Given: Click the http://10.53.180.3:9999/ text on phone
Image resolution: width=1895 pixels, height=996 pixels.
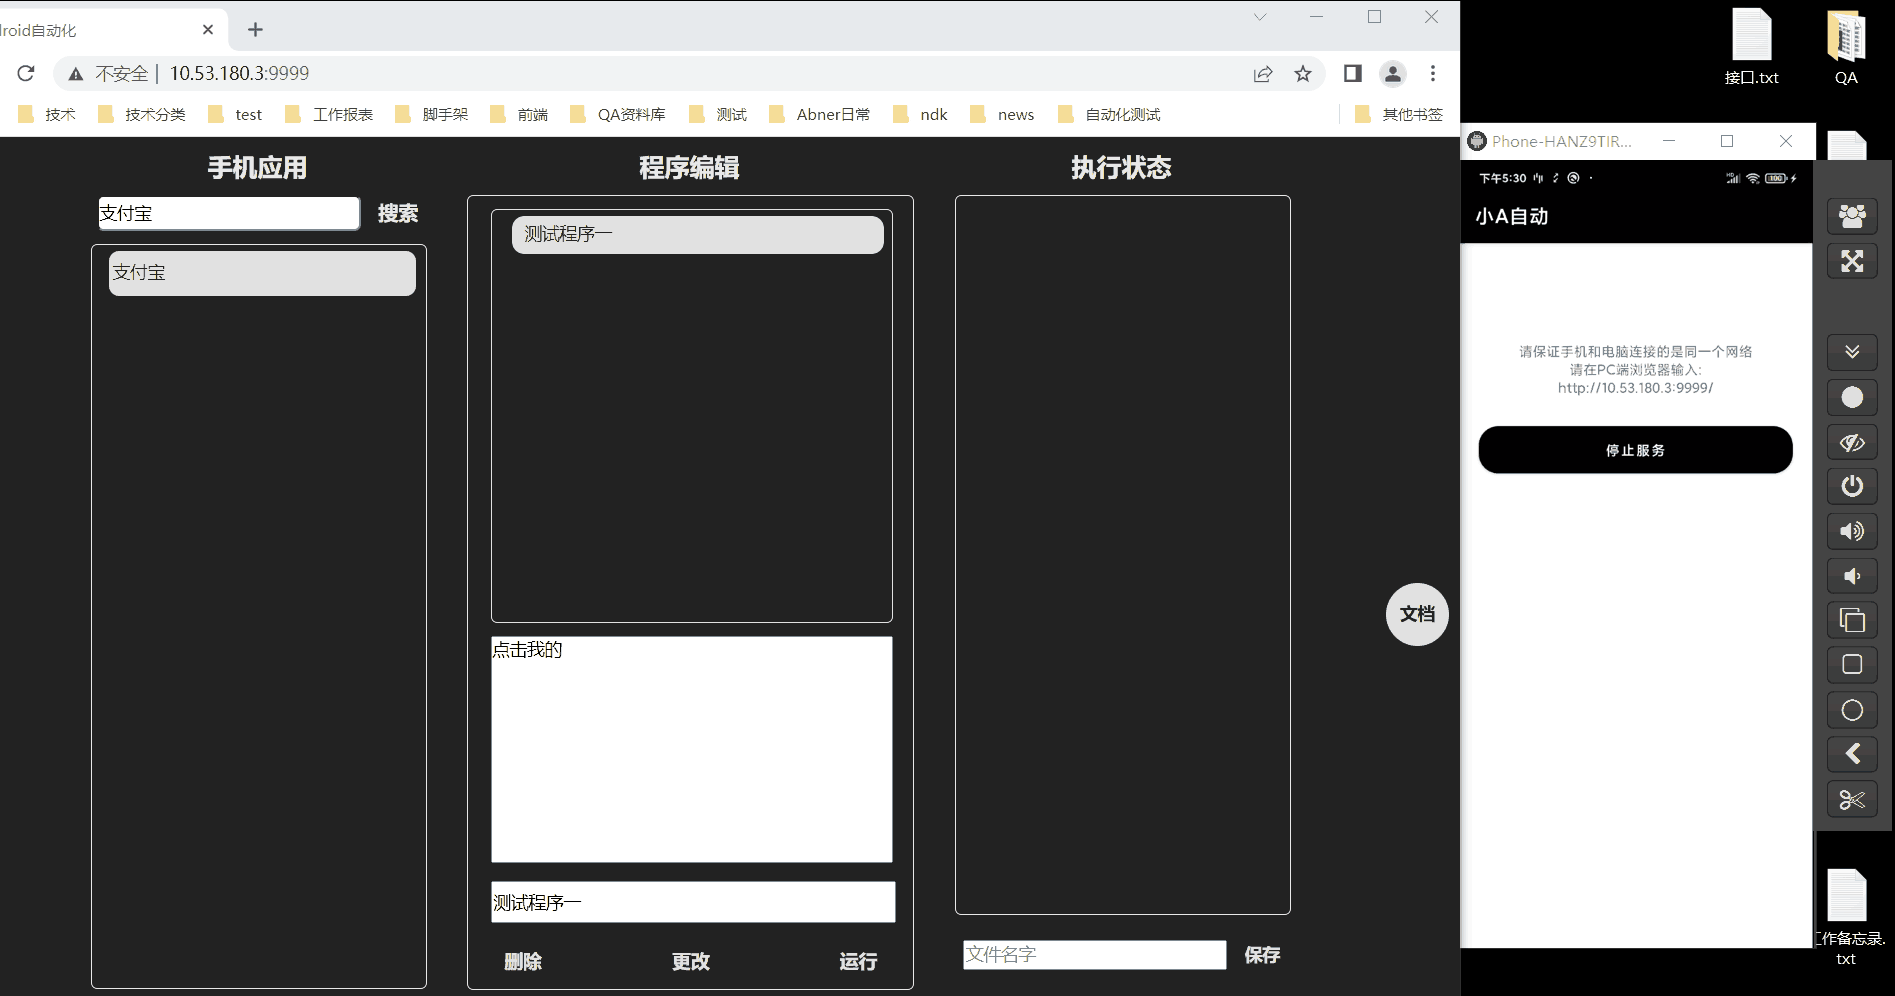Looking at the screenshot, I should (x=1636, y=388).
